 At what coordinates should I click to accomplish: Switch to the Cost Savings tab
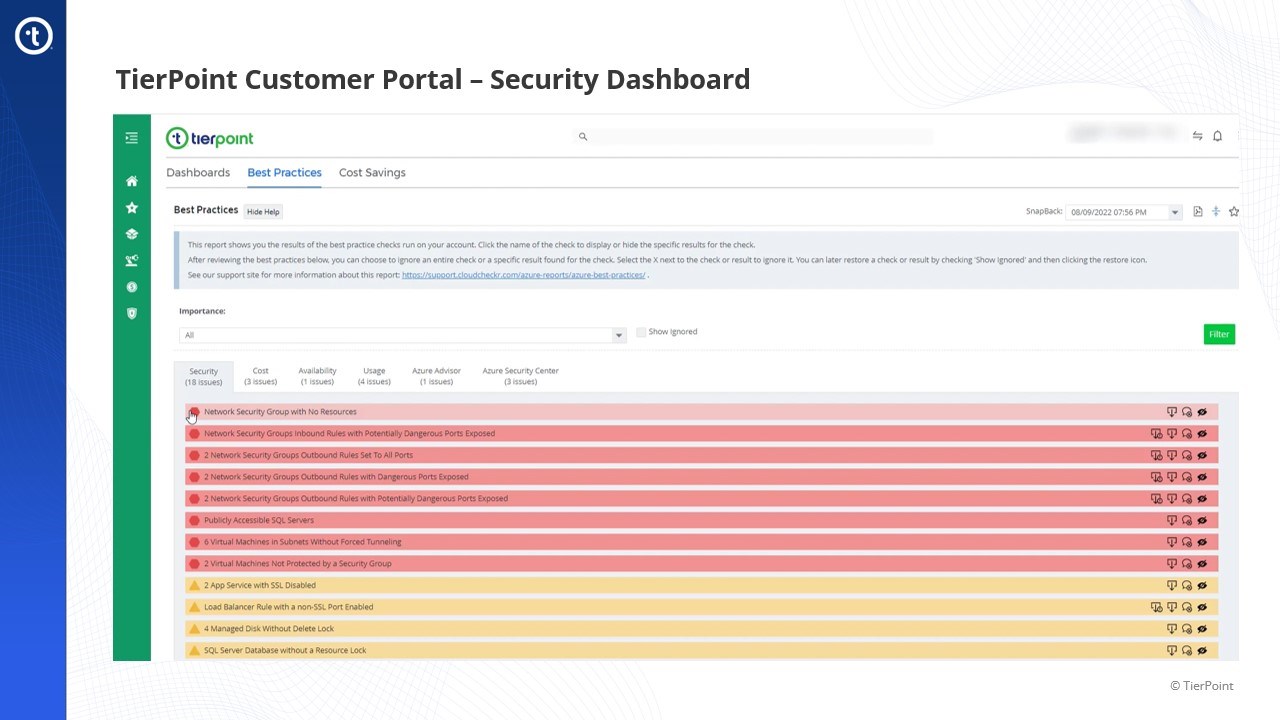click(x=372, y=173)
